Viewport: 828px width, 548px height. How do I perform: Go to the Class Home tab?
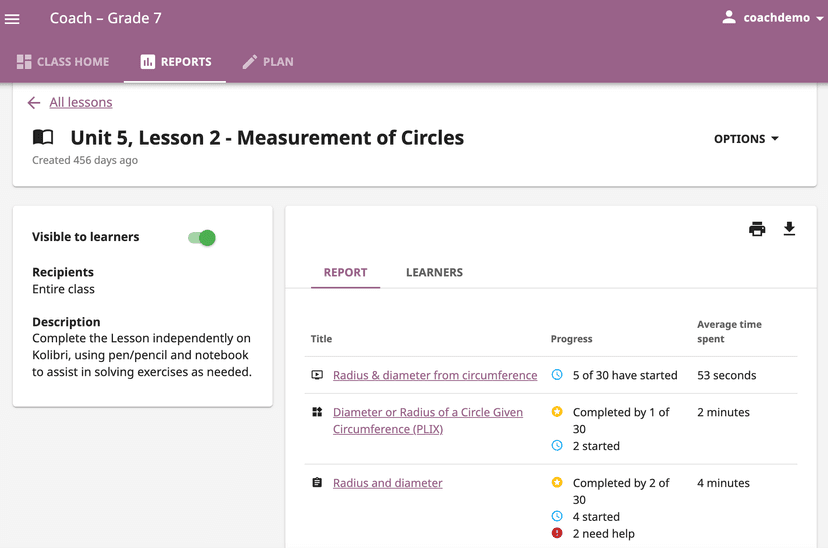63,62
